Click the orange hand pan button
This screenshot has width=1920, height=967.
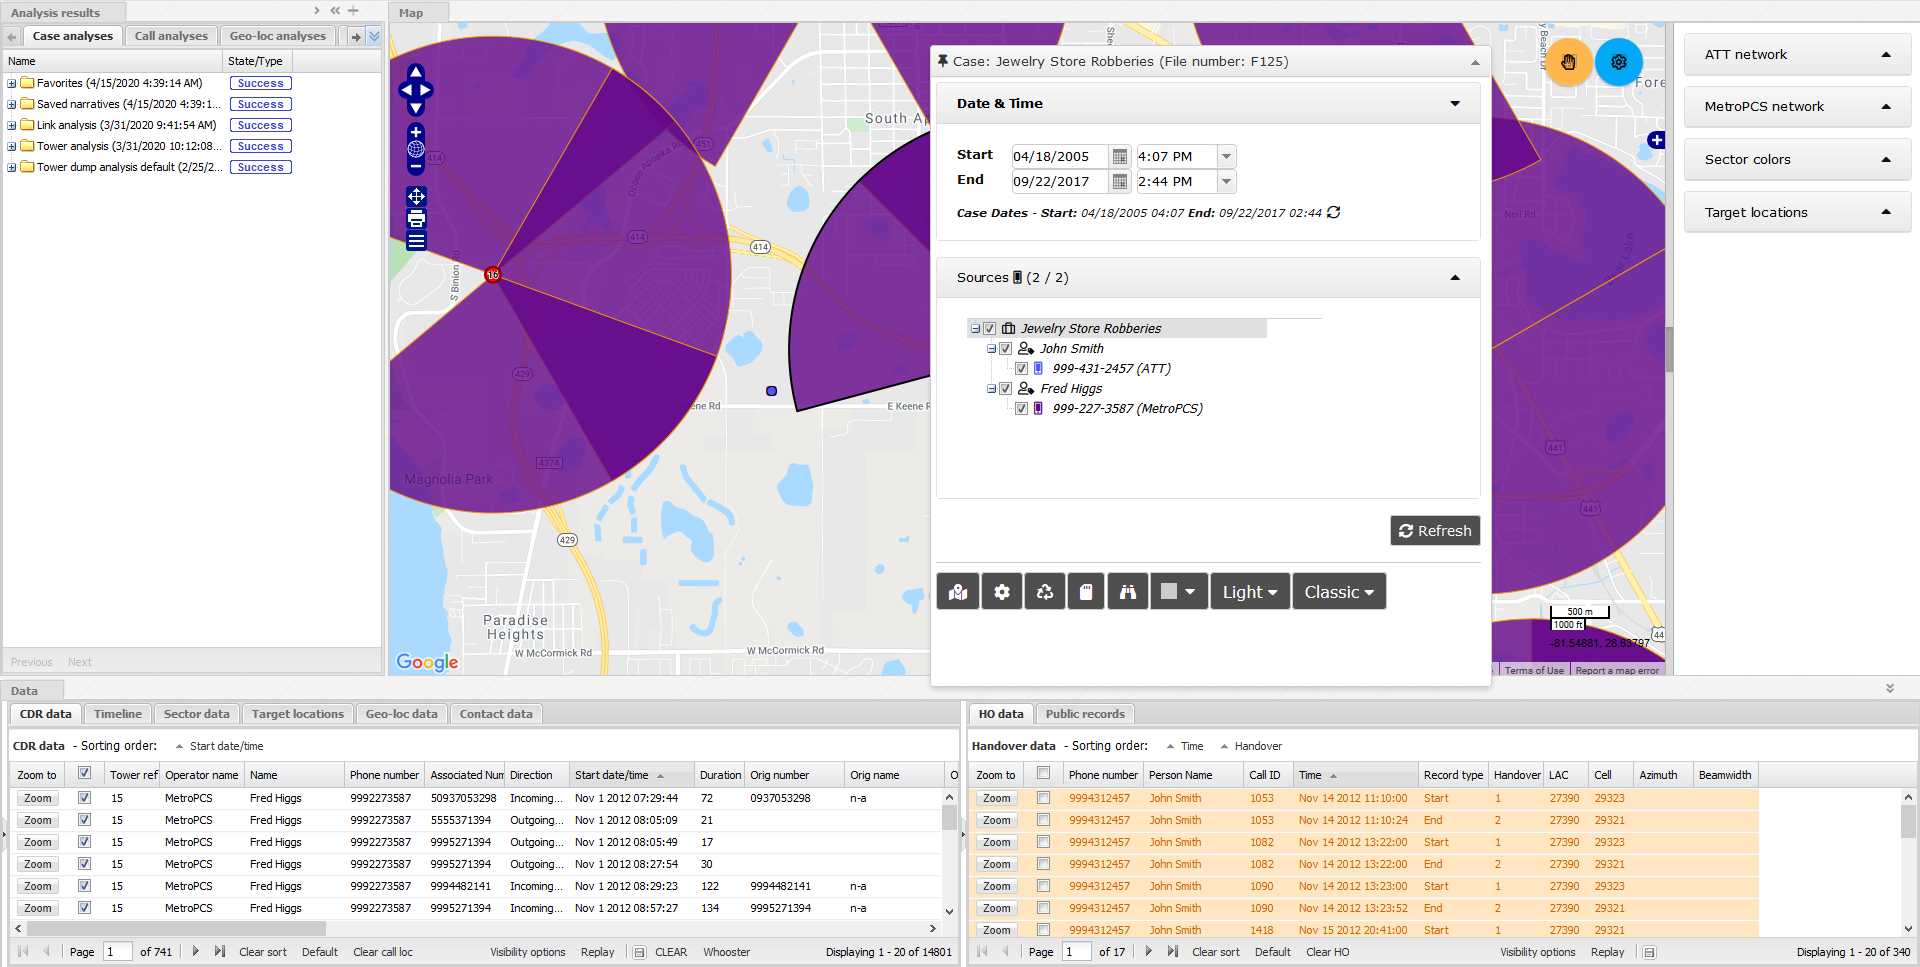pos(1568,62)
